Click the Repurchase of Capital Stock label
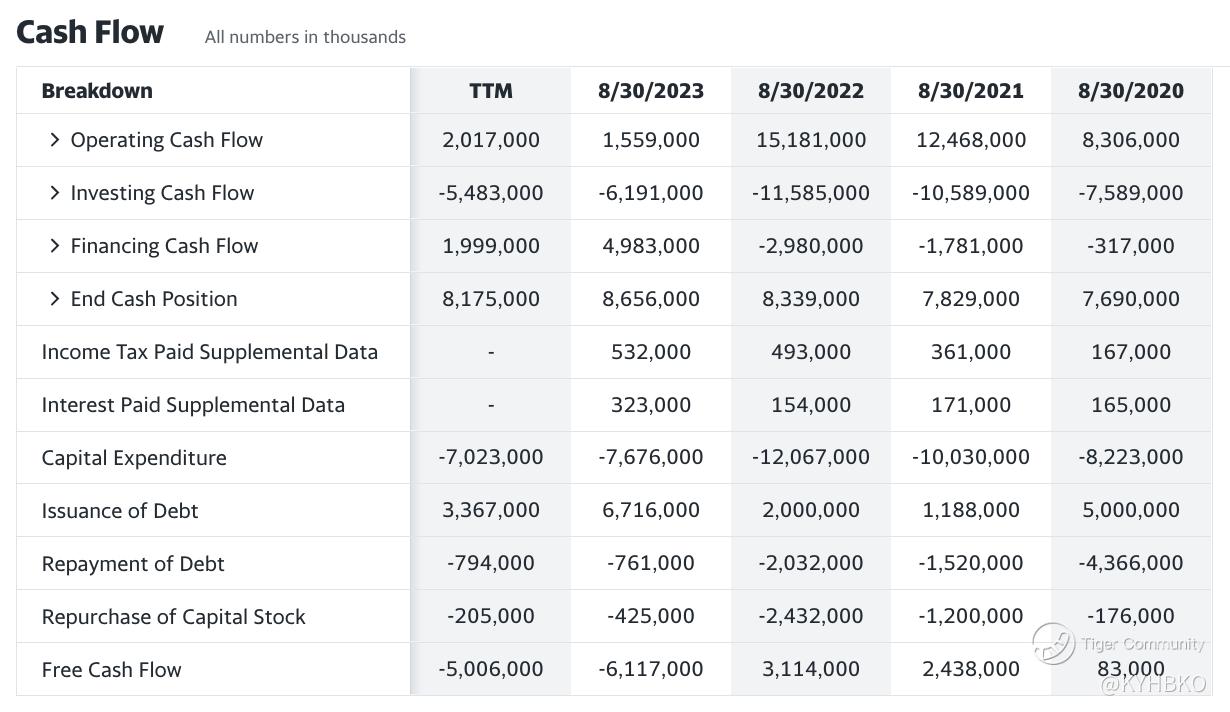 174,617
